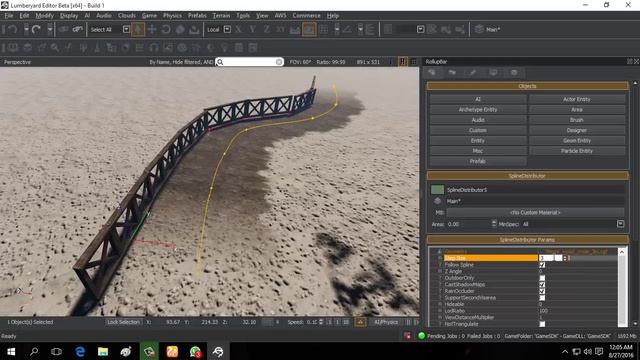Click the Actor Entity button
Viewport: 640px width, 360px height.
point(577,99)
